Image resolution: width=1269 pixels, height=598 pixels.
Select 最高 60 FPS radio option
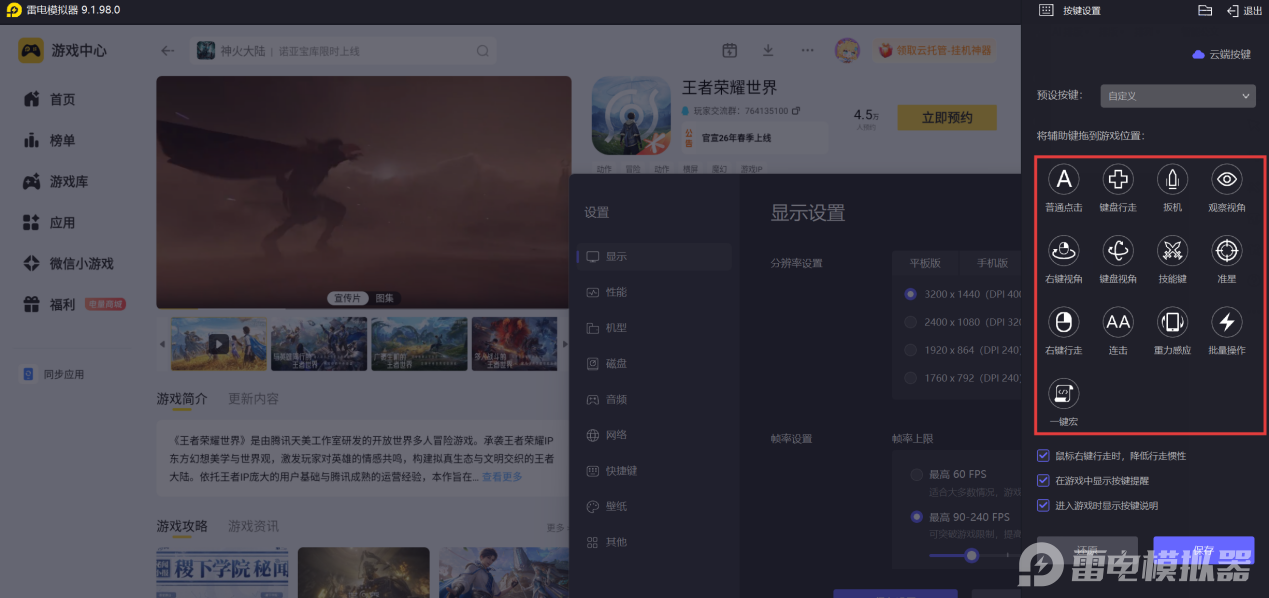(x=917, y=474)
